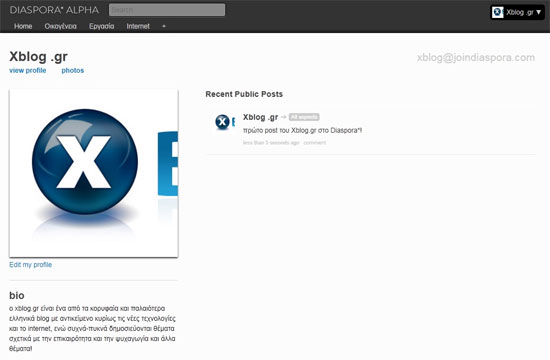Click the user avatar icon in header

coord(497,12)
